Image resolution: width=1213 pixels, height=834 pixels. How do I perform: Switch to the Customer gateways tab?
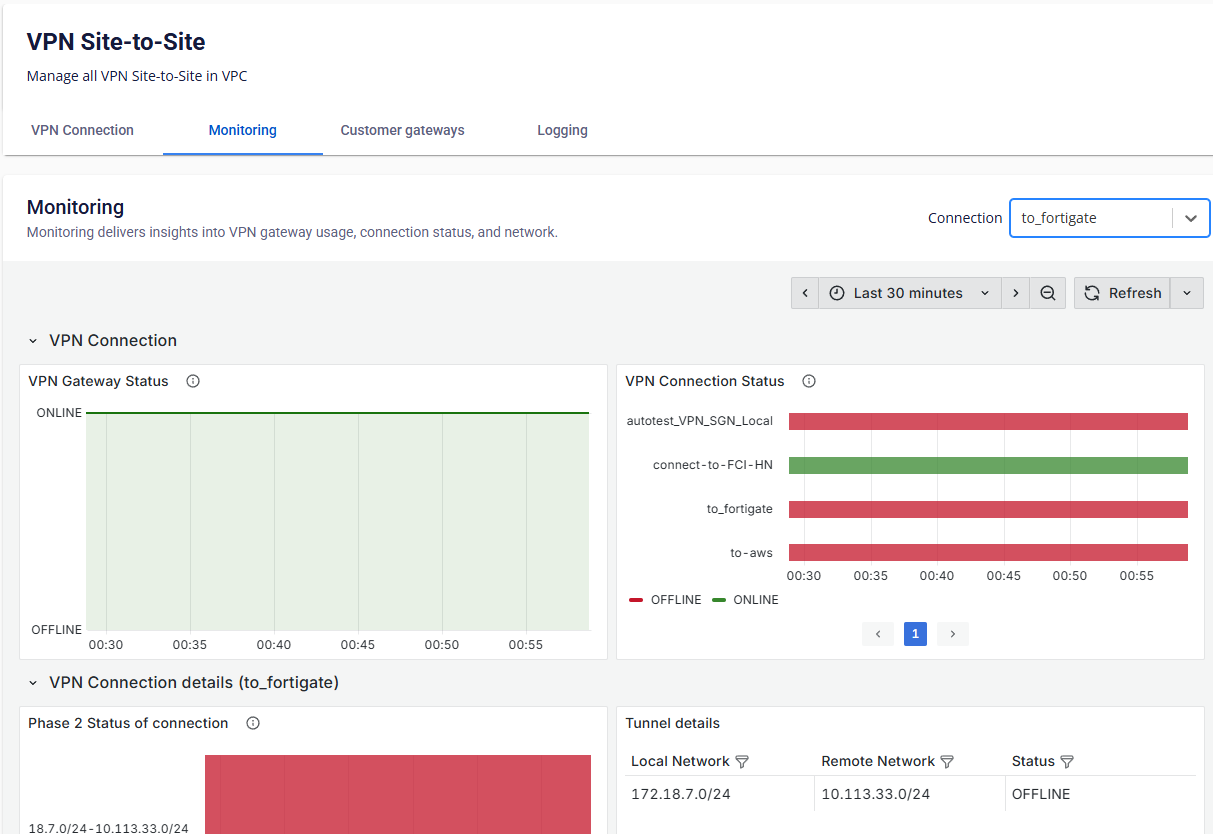point(402,130)
